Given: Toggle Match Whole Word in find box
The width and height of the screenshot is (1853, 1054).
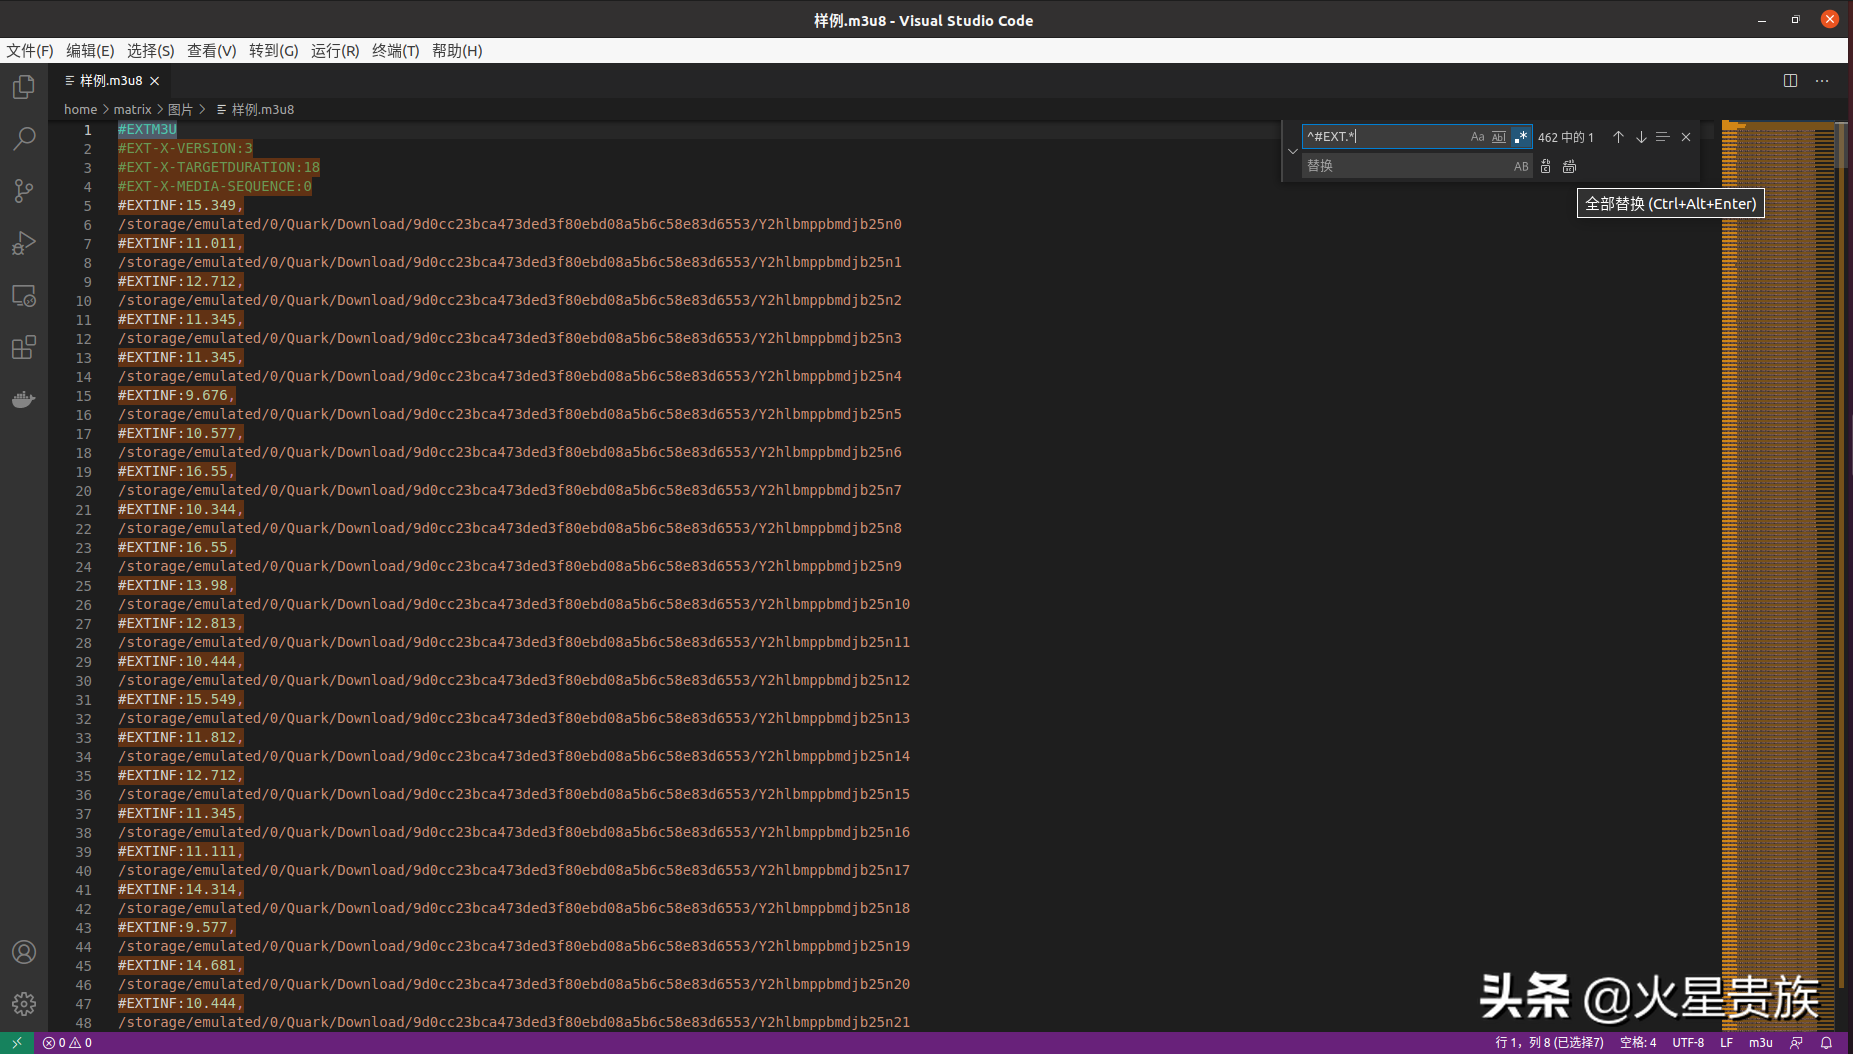Looking at the screenshot, I should tap(1499, 137).
